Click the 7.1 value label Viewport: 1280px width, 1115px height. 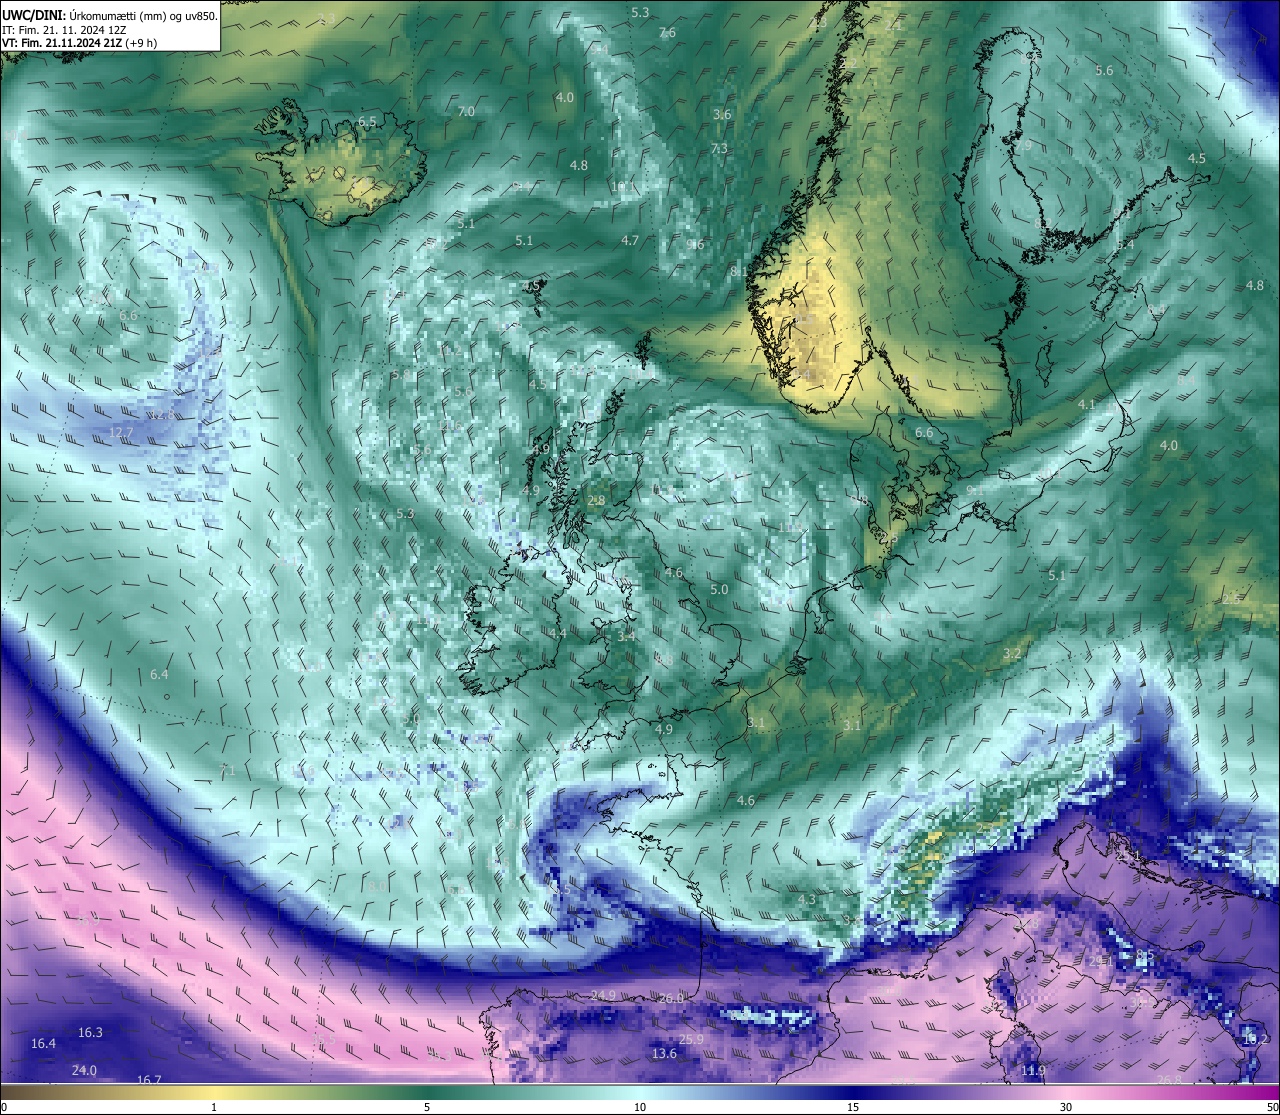(x=227, y=770)
